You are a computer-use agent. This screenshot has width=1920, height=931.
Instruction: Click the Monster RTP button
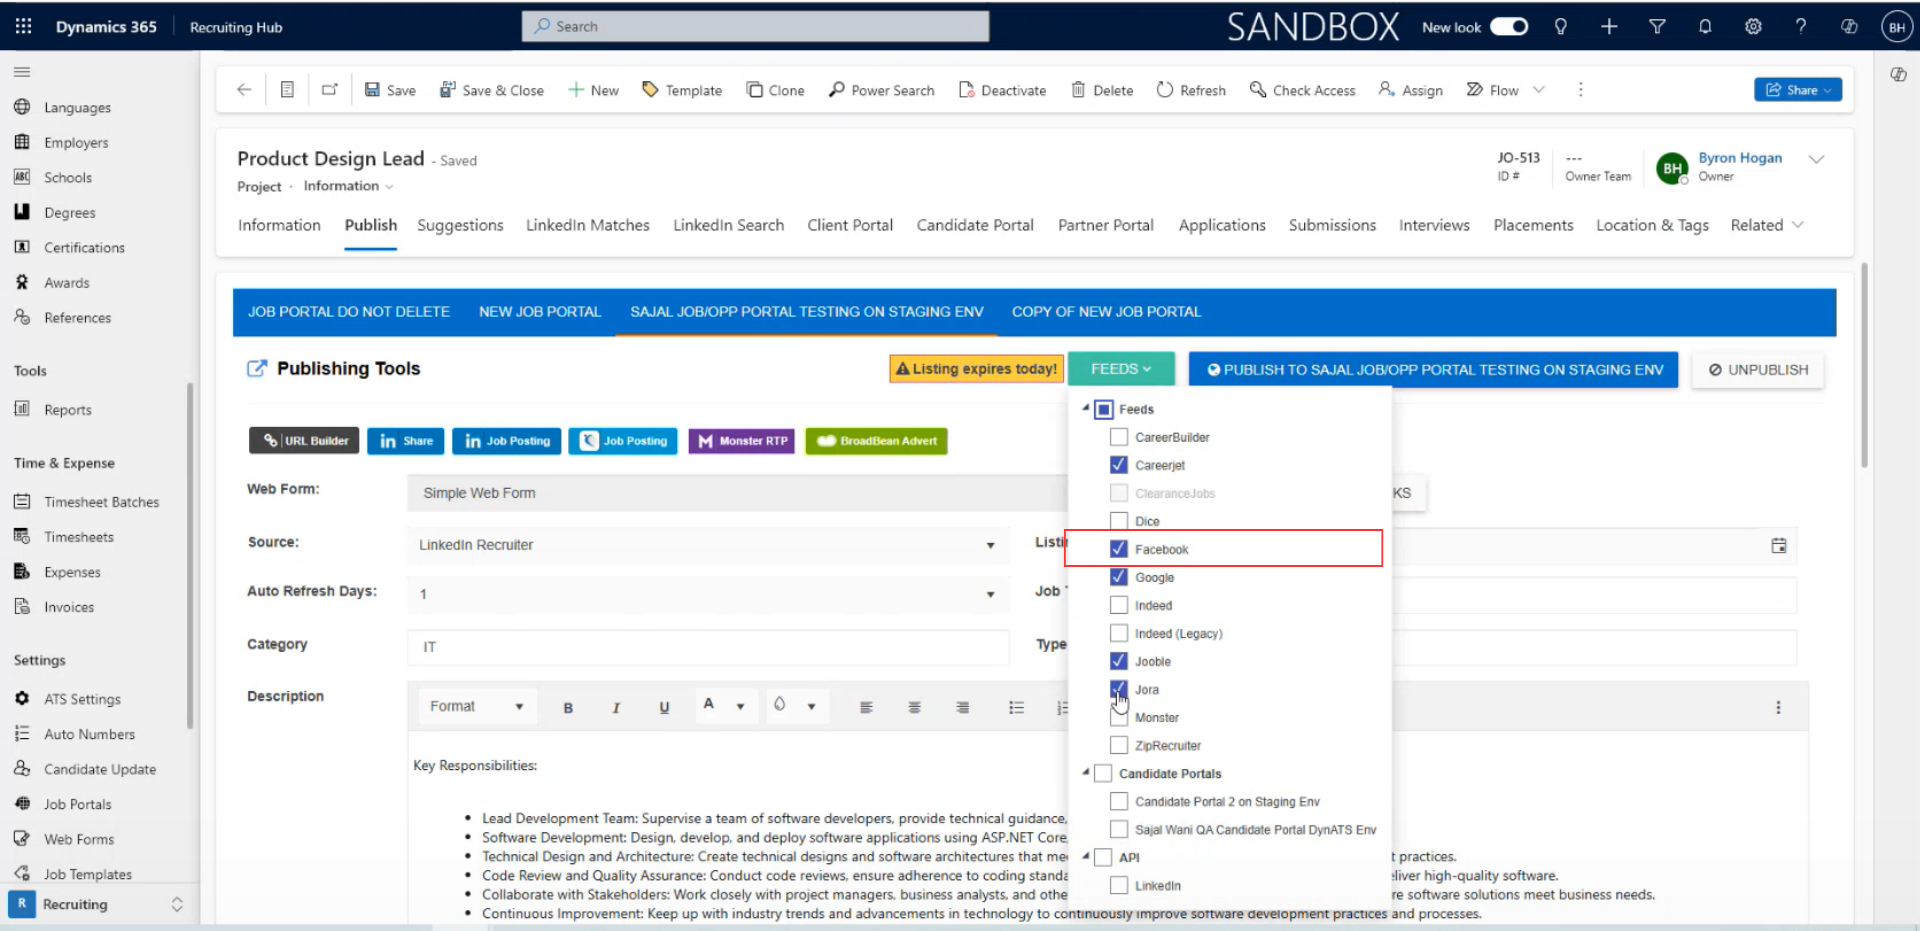point(741,441)
